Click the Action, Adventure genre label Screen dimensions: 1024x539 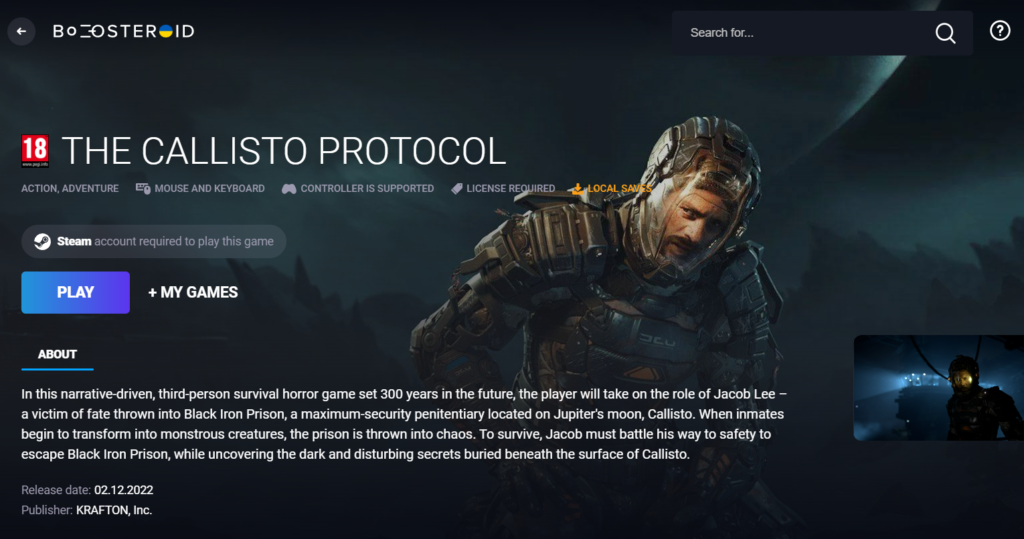click(70, 188)
